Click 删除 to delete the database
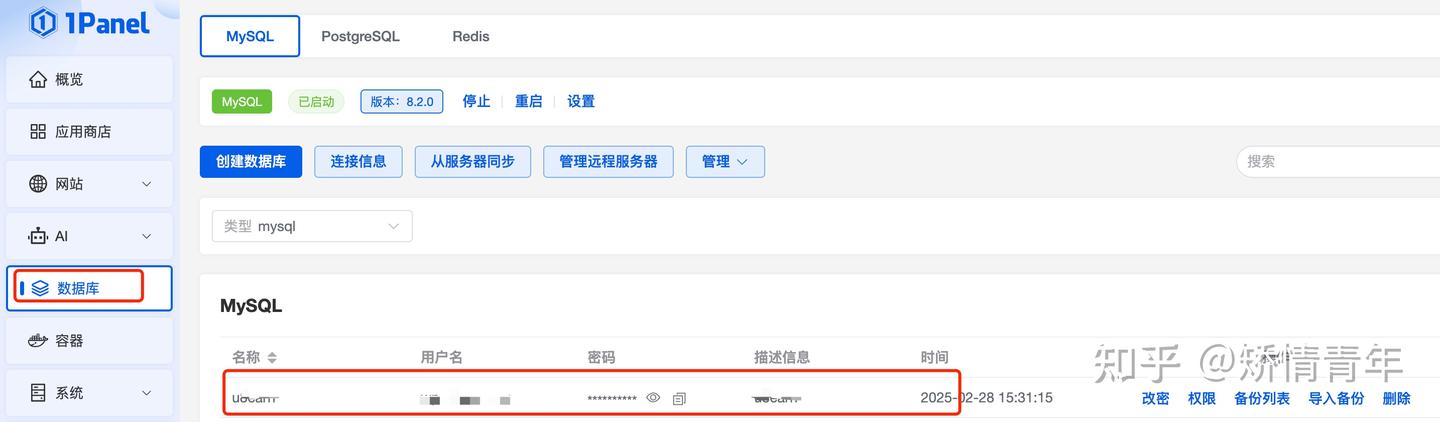The height and width of the screenshot is (422, 1440). [1396, 398]
